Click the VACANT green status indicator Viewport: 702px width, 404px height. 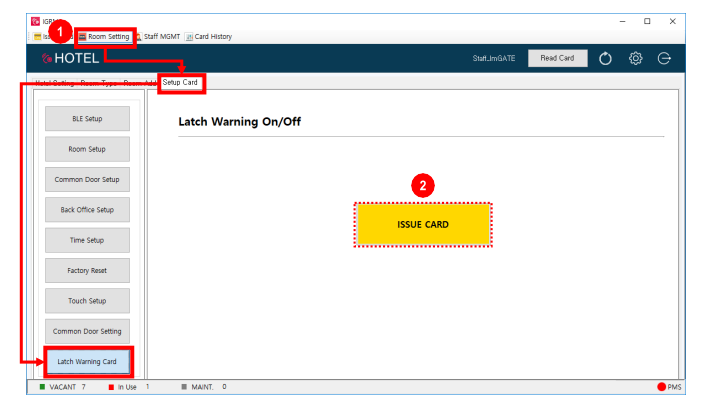coord(43,387)
